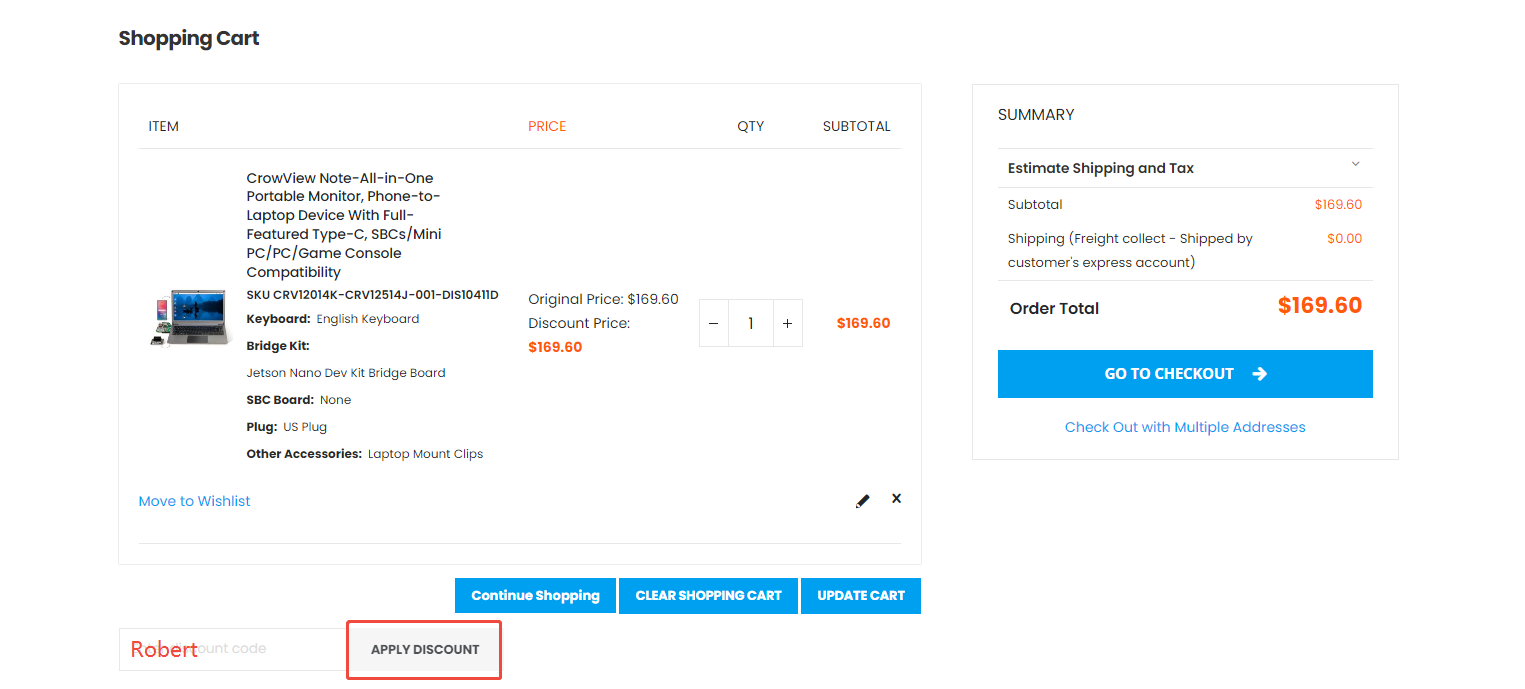Open the CrowView Note product title link

point(344,225)
